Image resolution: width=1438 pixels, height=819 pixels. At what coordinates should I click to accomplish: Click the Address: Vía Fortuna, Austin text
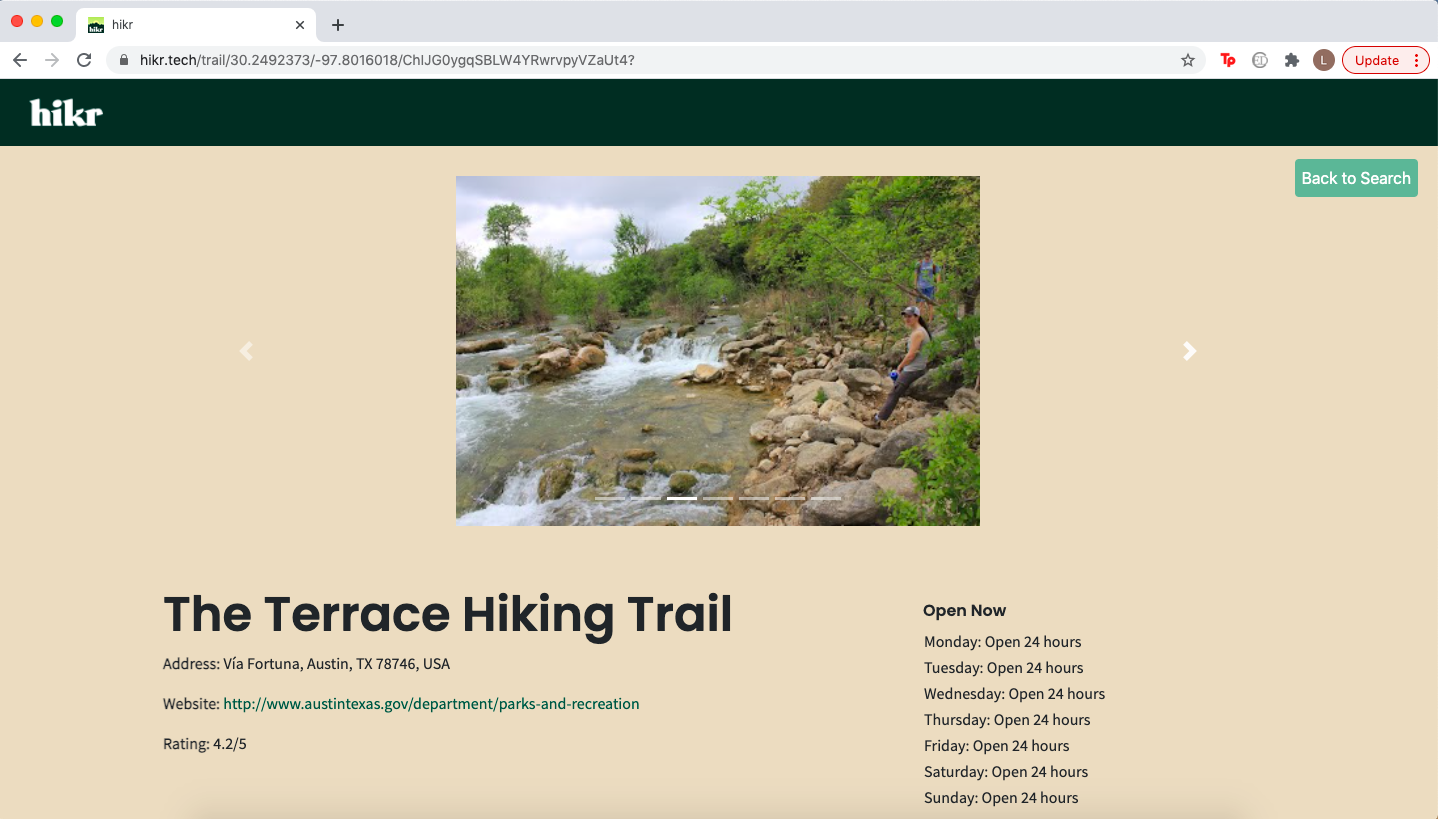coord(307,664)
